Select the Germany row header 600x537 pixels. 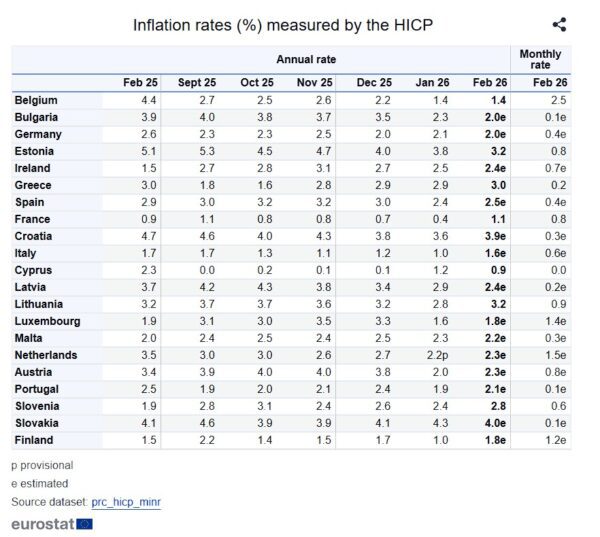coord(39,134)
